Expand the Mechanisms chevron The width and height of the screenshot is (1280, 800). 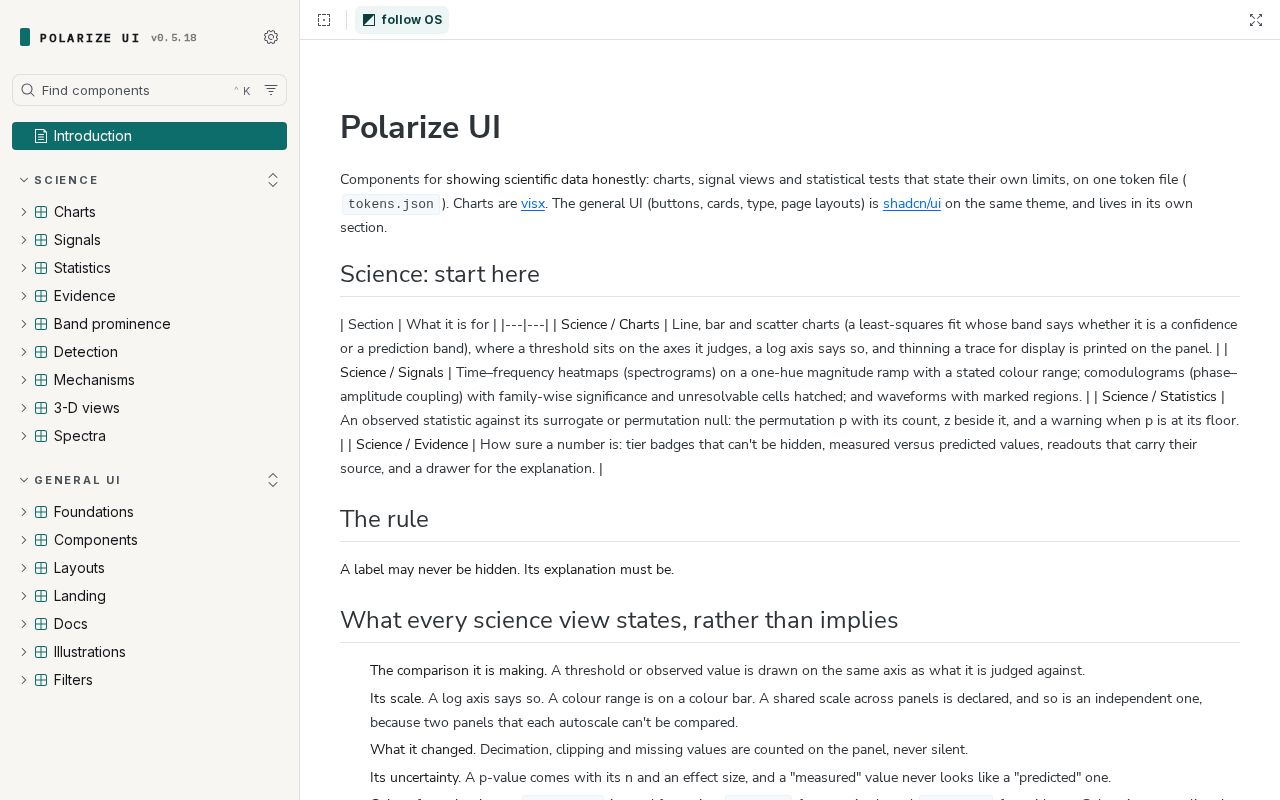(24, 380)
